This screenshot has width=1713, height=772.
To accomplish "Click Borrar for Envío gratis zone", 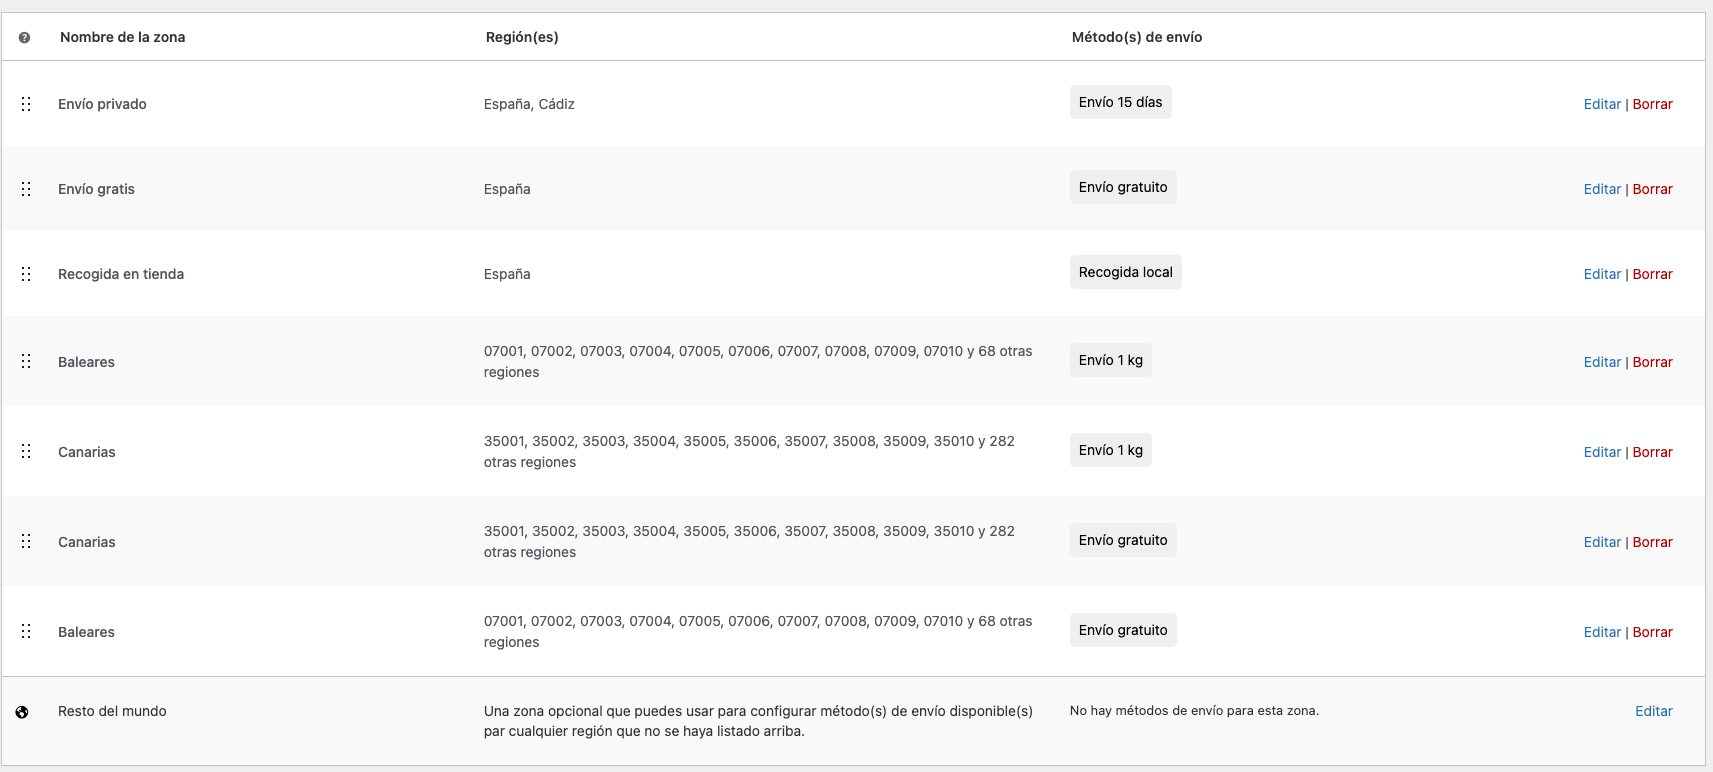I will [x=1652, y=189].
